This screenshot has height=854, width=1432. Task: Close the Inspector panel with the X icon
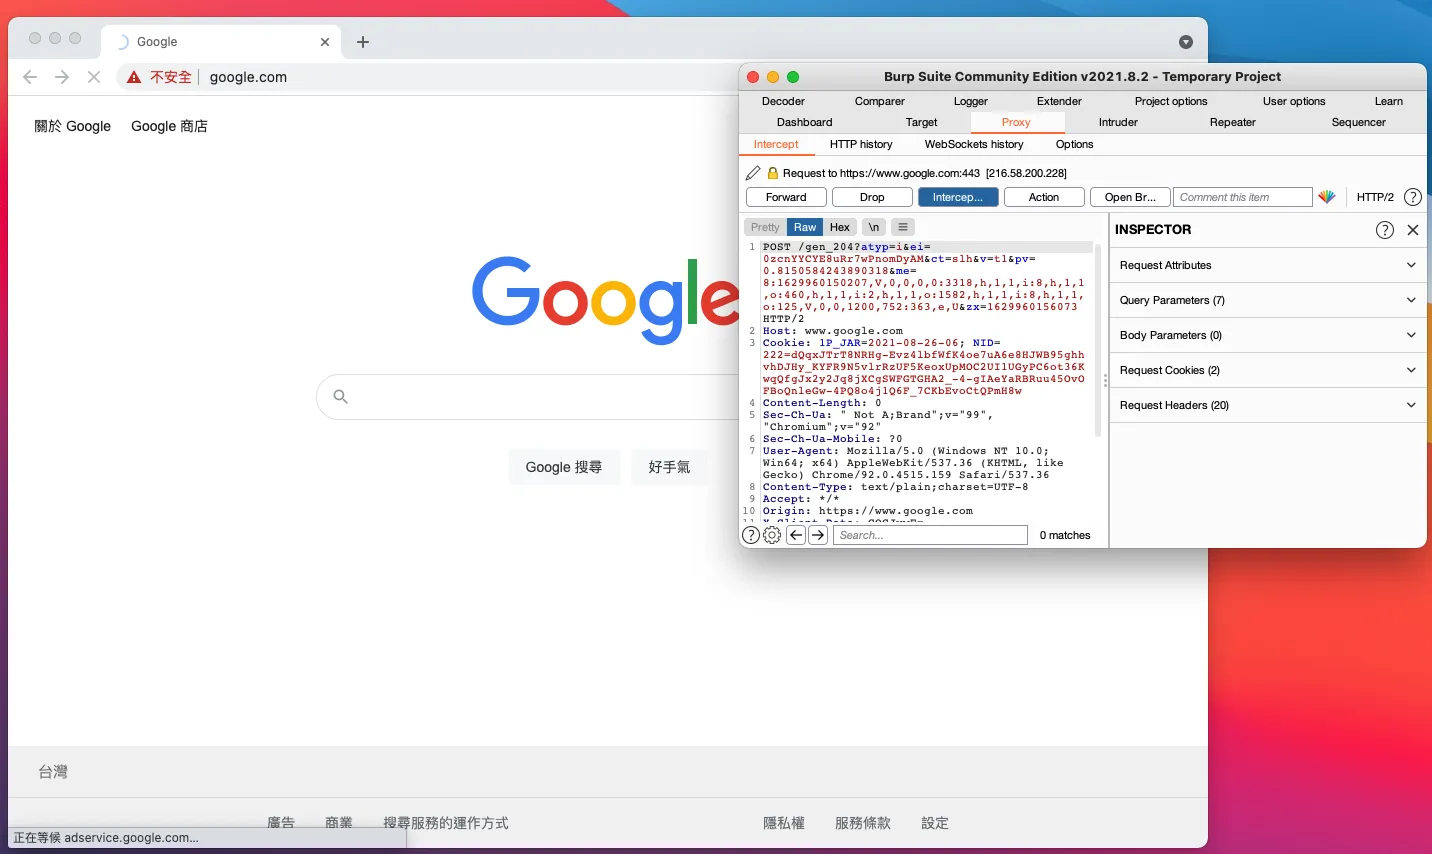(1413, 230)
